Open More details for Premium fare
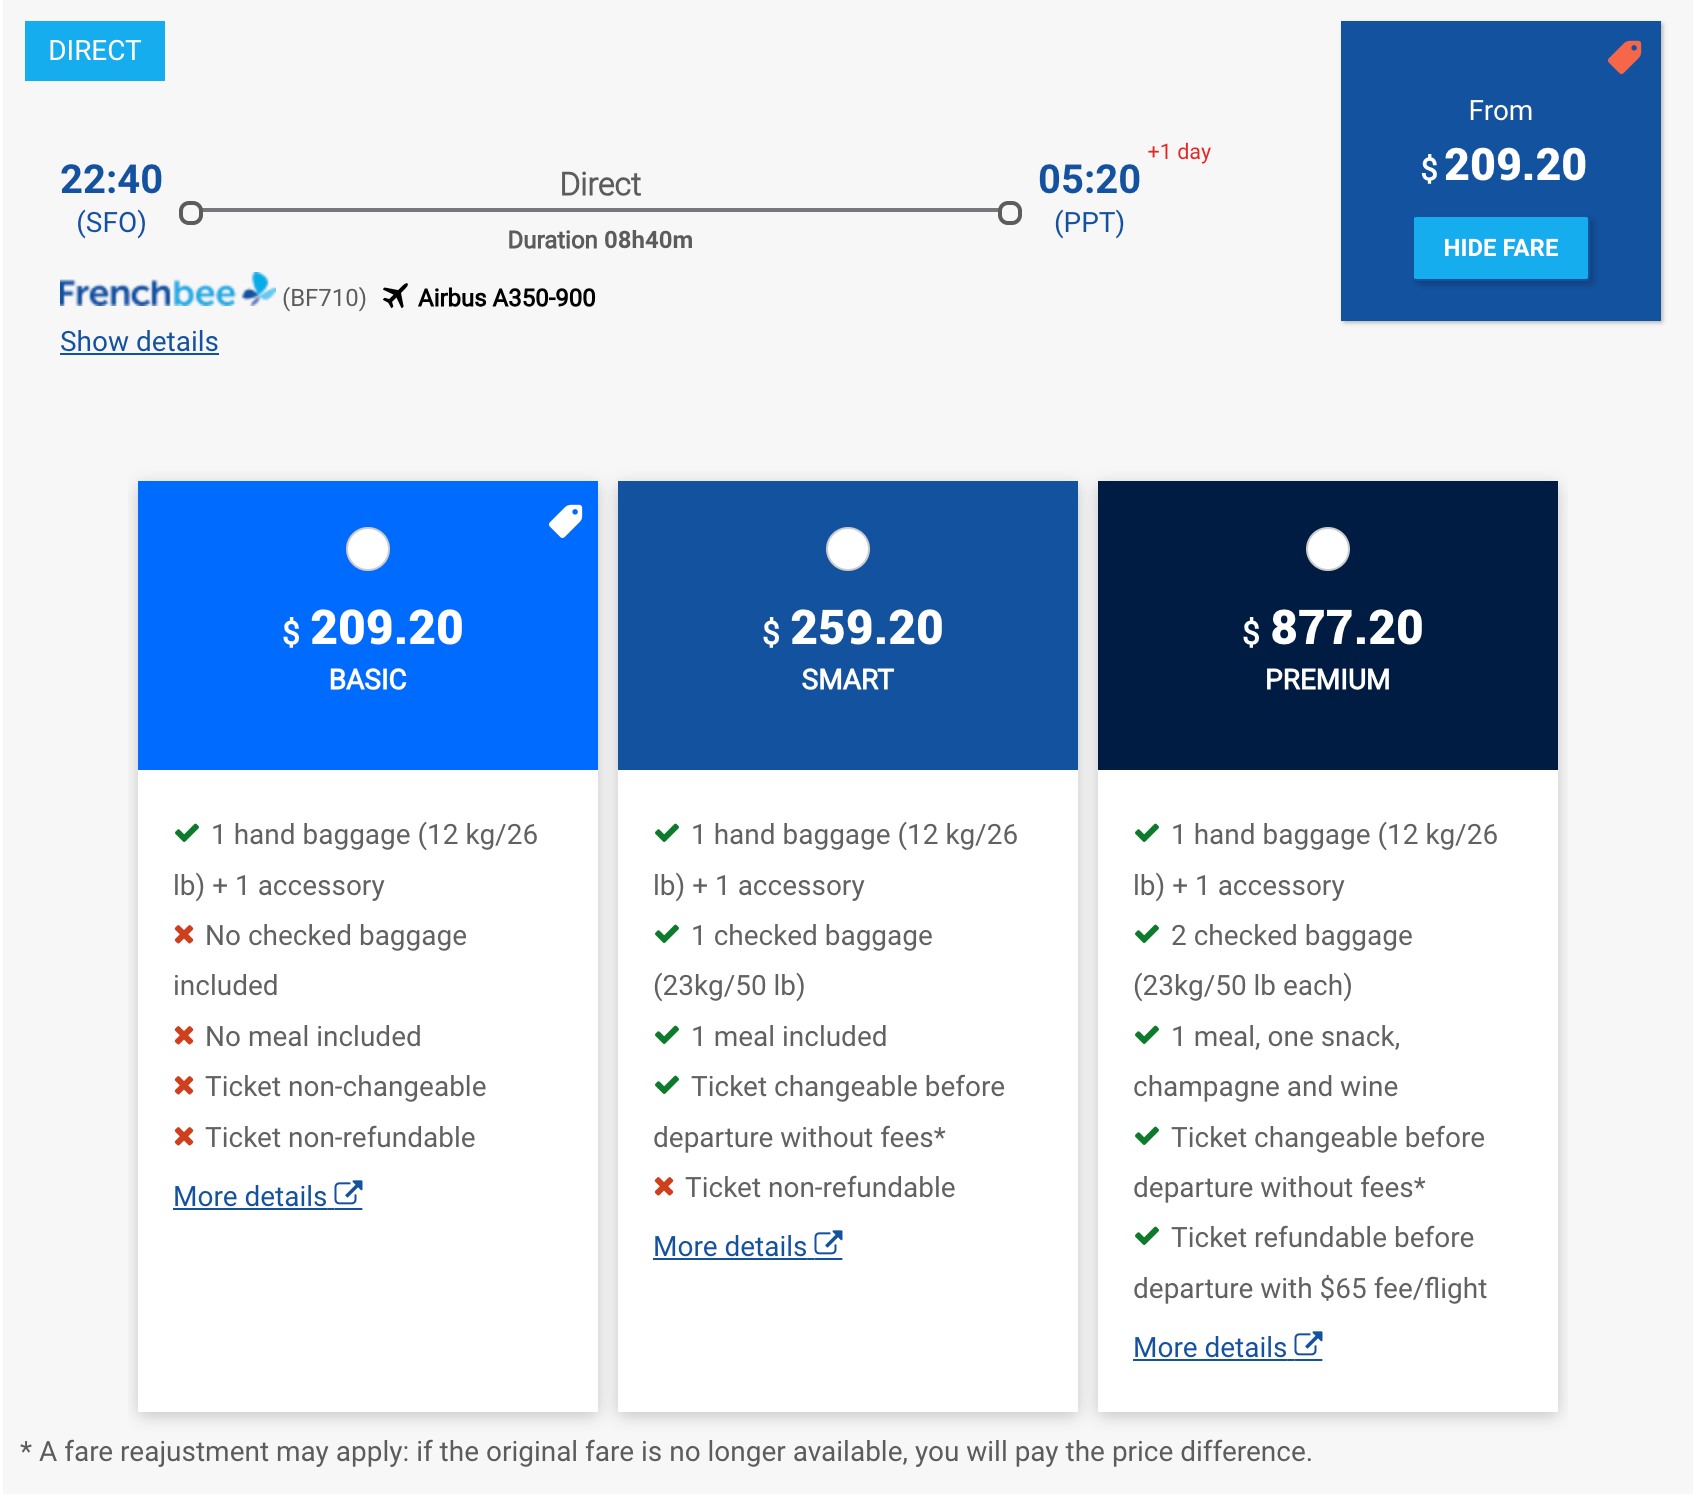 pos(1210,1347)
